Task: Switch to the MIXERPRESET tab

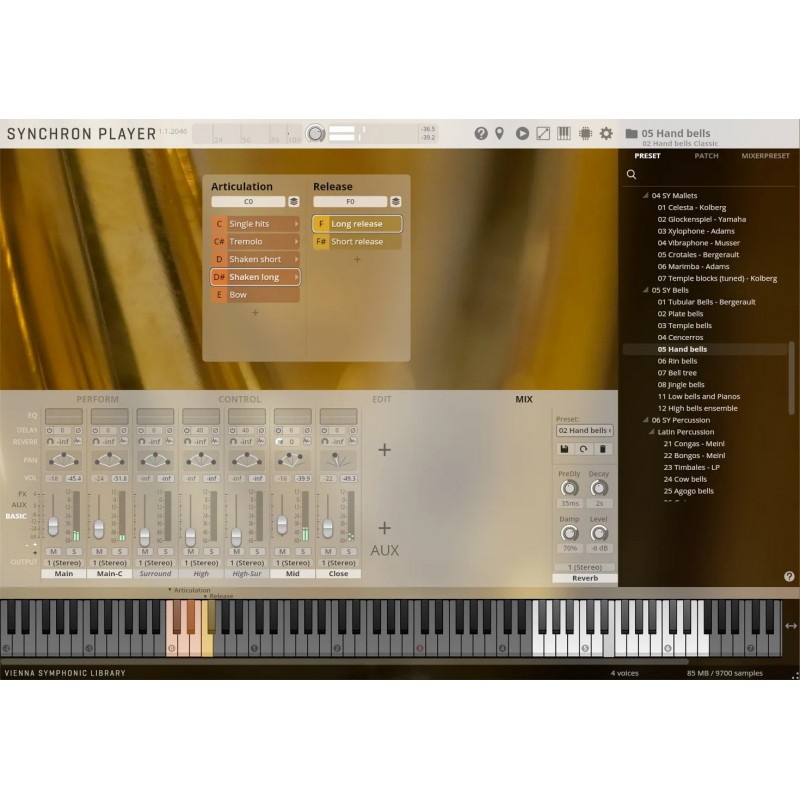Action: point(764,156)
